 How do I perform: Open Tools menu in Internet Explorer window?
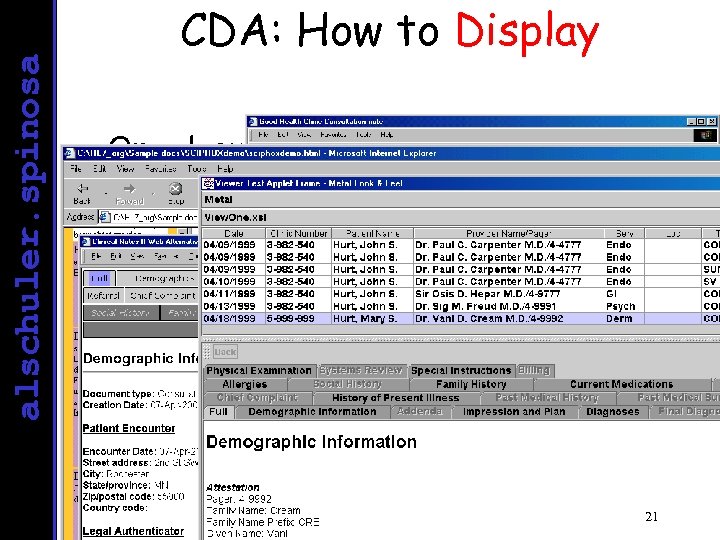[197, 169]
